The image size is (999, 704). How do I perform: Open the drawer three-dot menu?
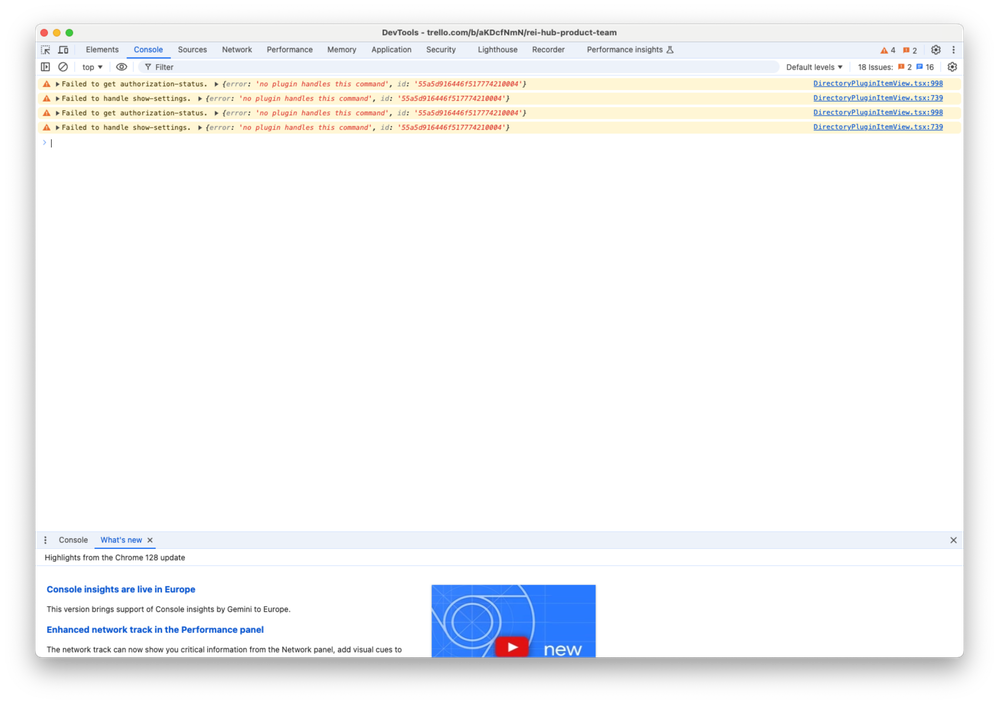tap(45, 540)
